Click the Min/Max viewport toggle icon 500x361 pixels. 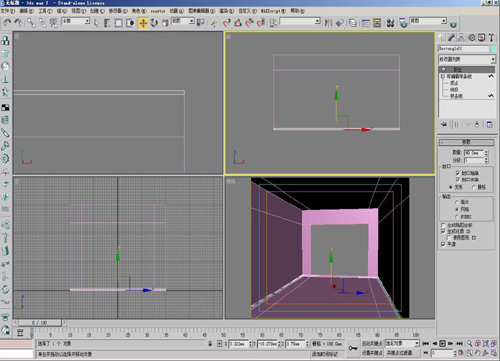pos(494,352)
